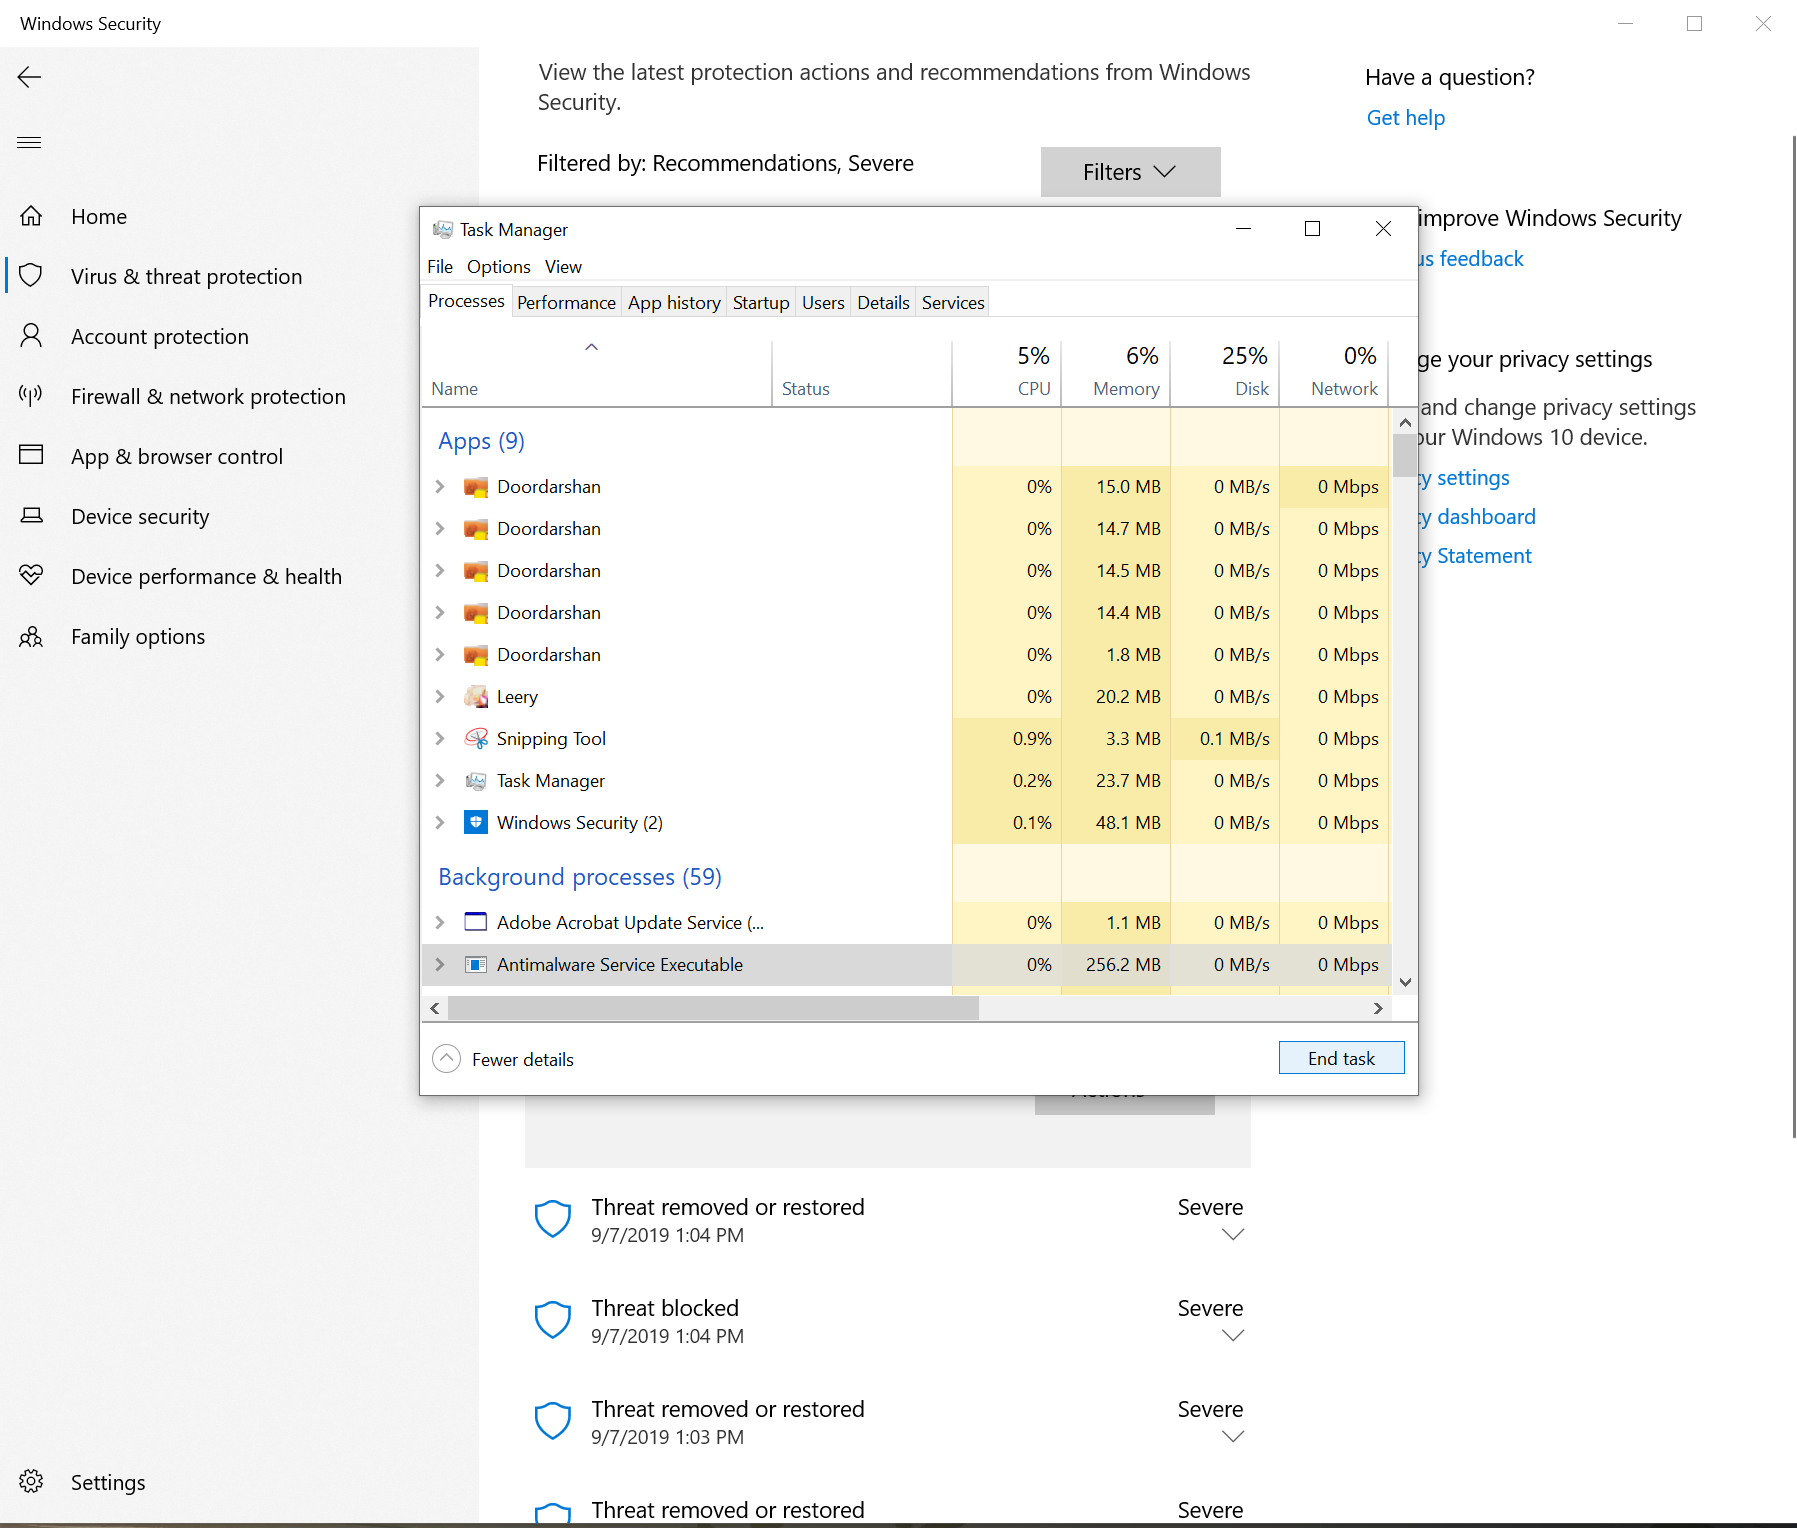Click the Device performance heart icon
This screenshot has width=1797, height=1528.
(31, 575)
